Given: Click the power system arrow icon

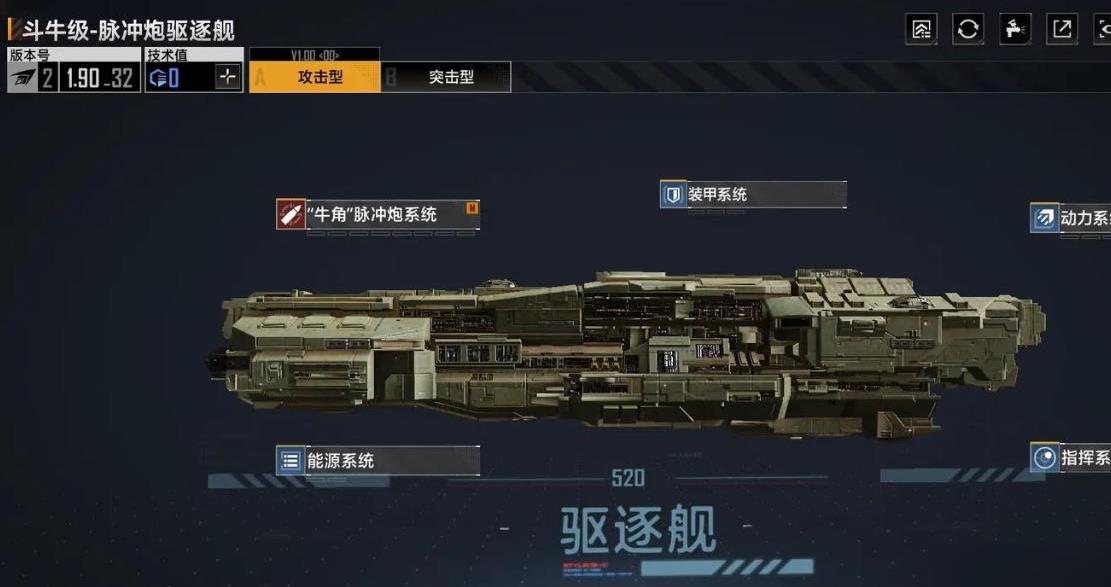Looking at the screenshot, I should point(1044,218).
